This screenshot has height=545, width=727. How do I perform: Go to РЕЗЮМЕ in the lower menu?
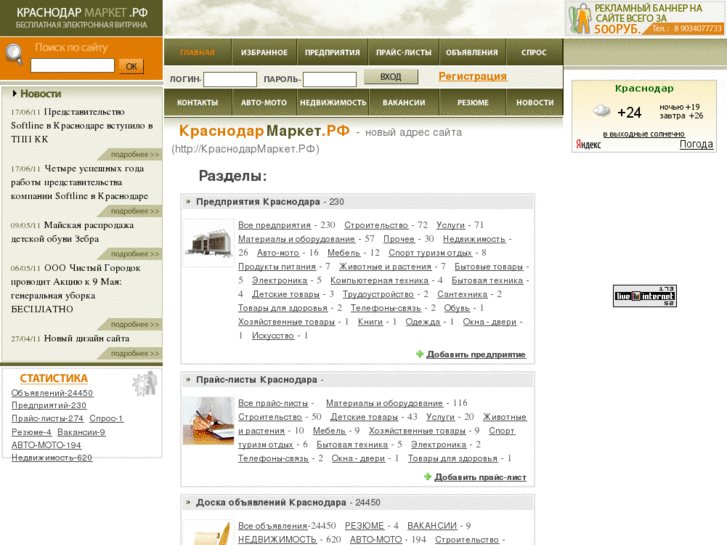pyautogui.click(x=472, y=103)
